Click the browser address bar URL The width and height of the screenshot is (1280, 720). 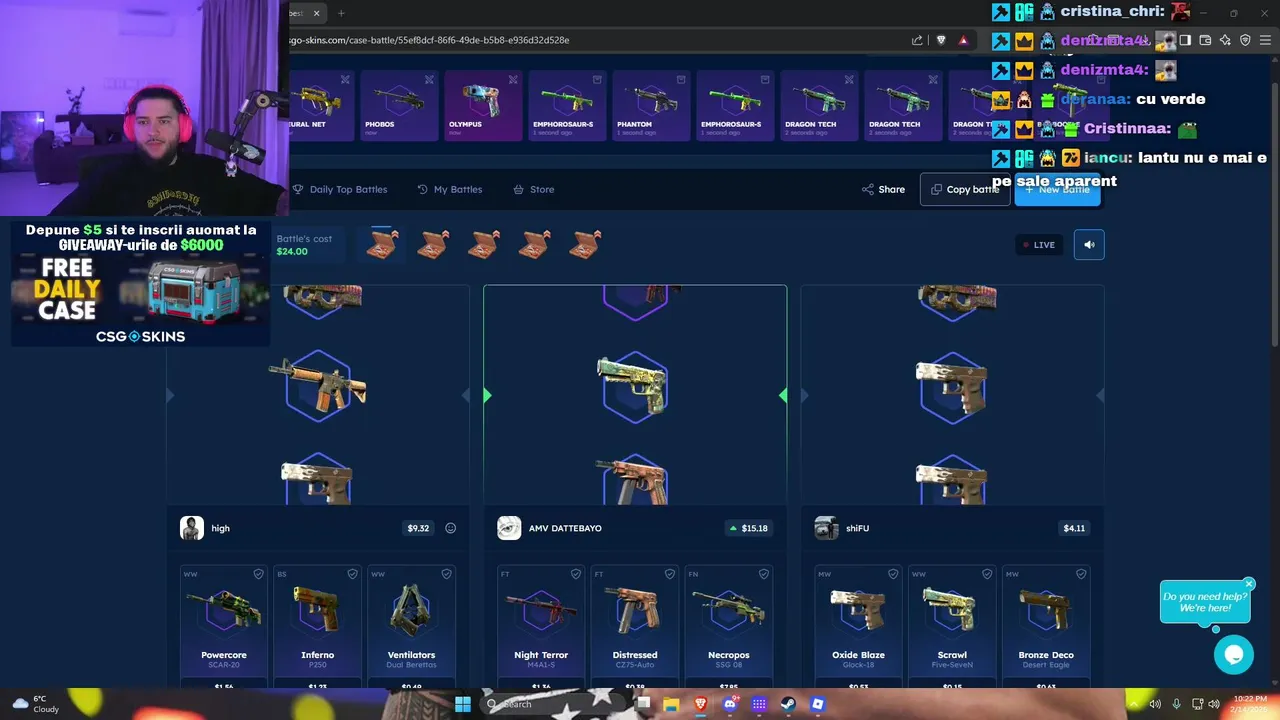coord(430,40)
